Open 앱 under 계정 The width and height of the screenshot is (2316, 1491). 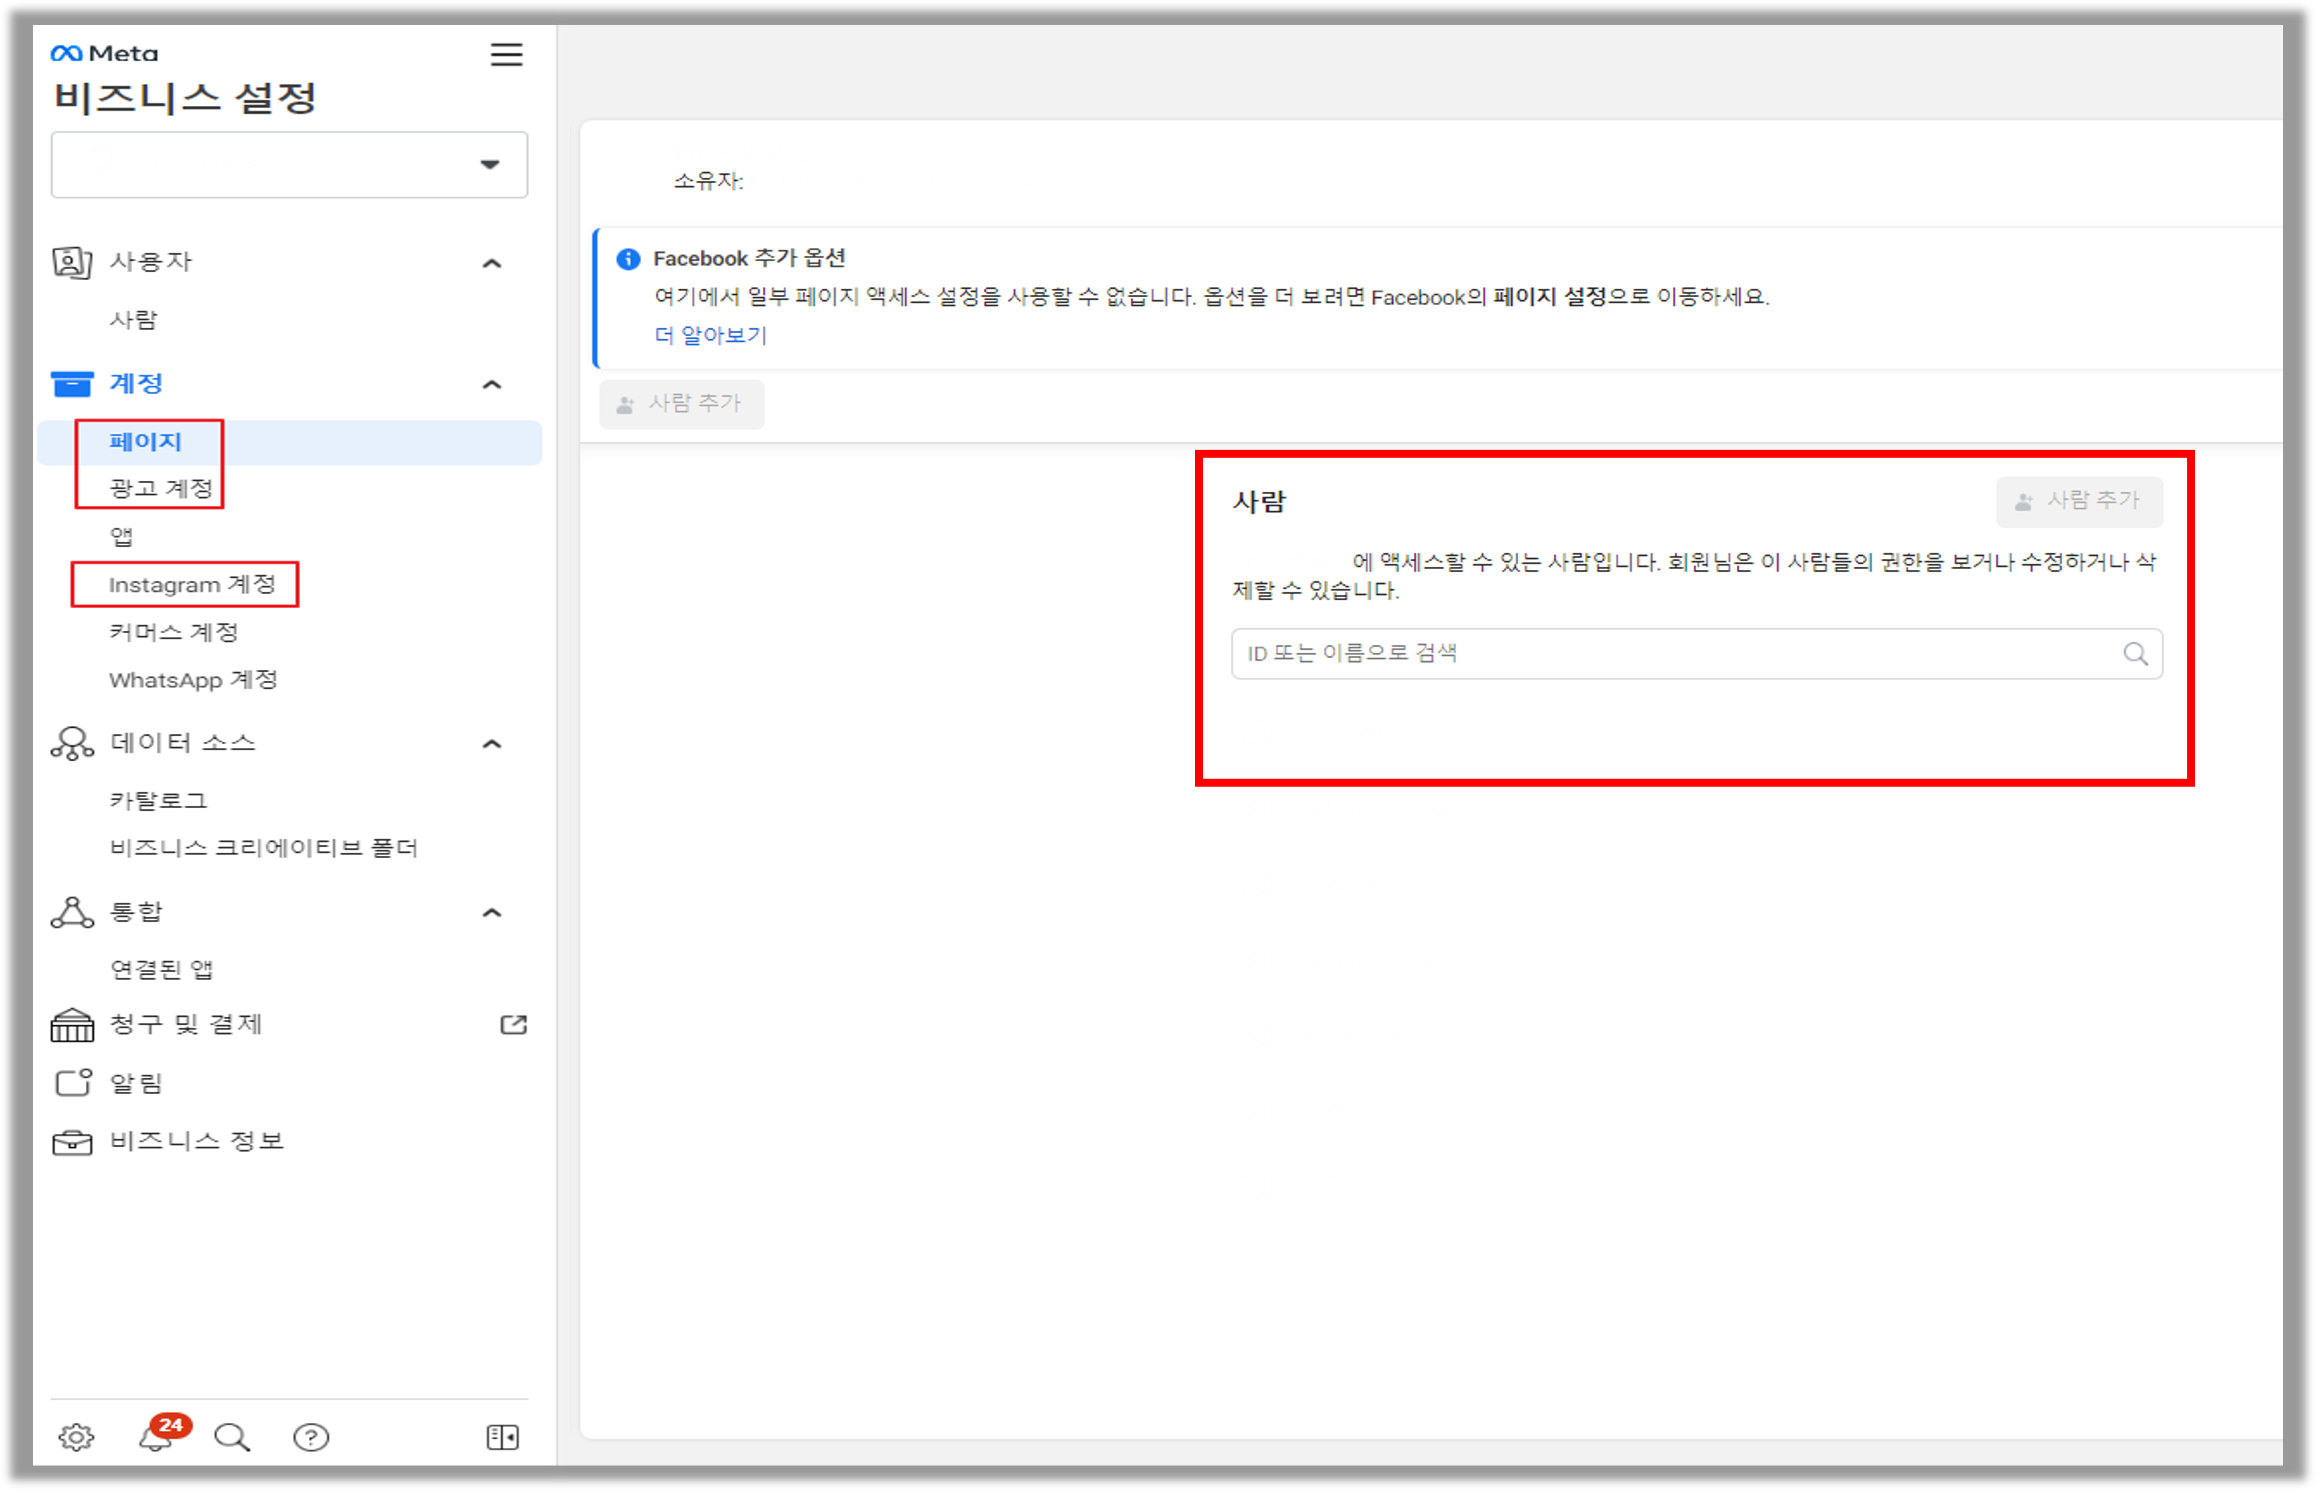pyautogui.click(x=121, y=537)
